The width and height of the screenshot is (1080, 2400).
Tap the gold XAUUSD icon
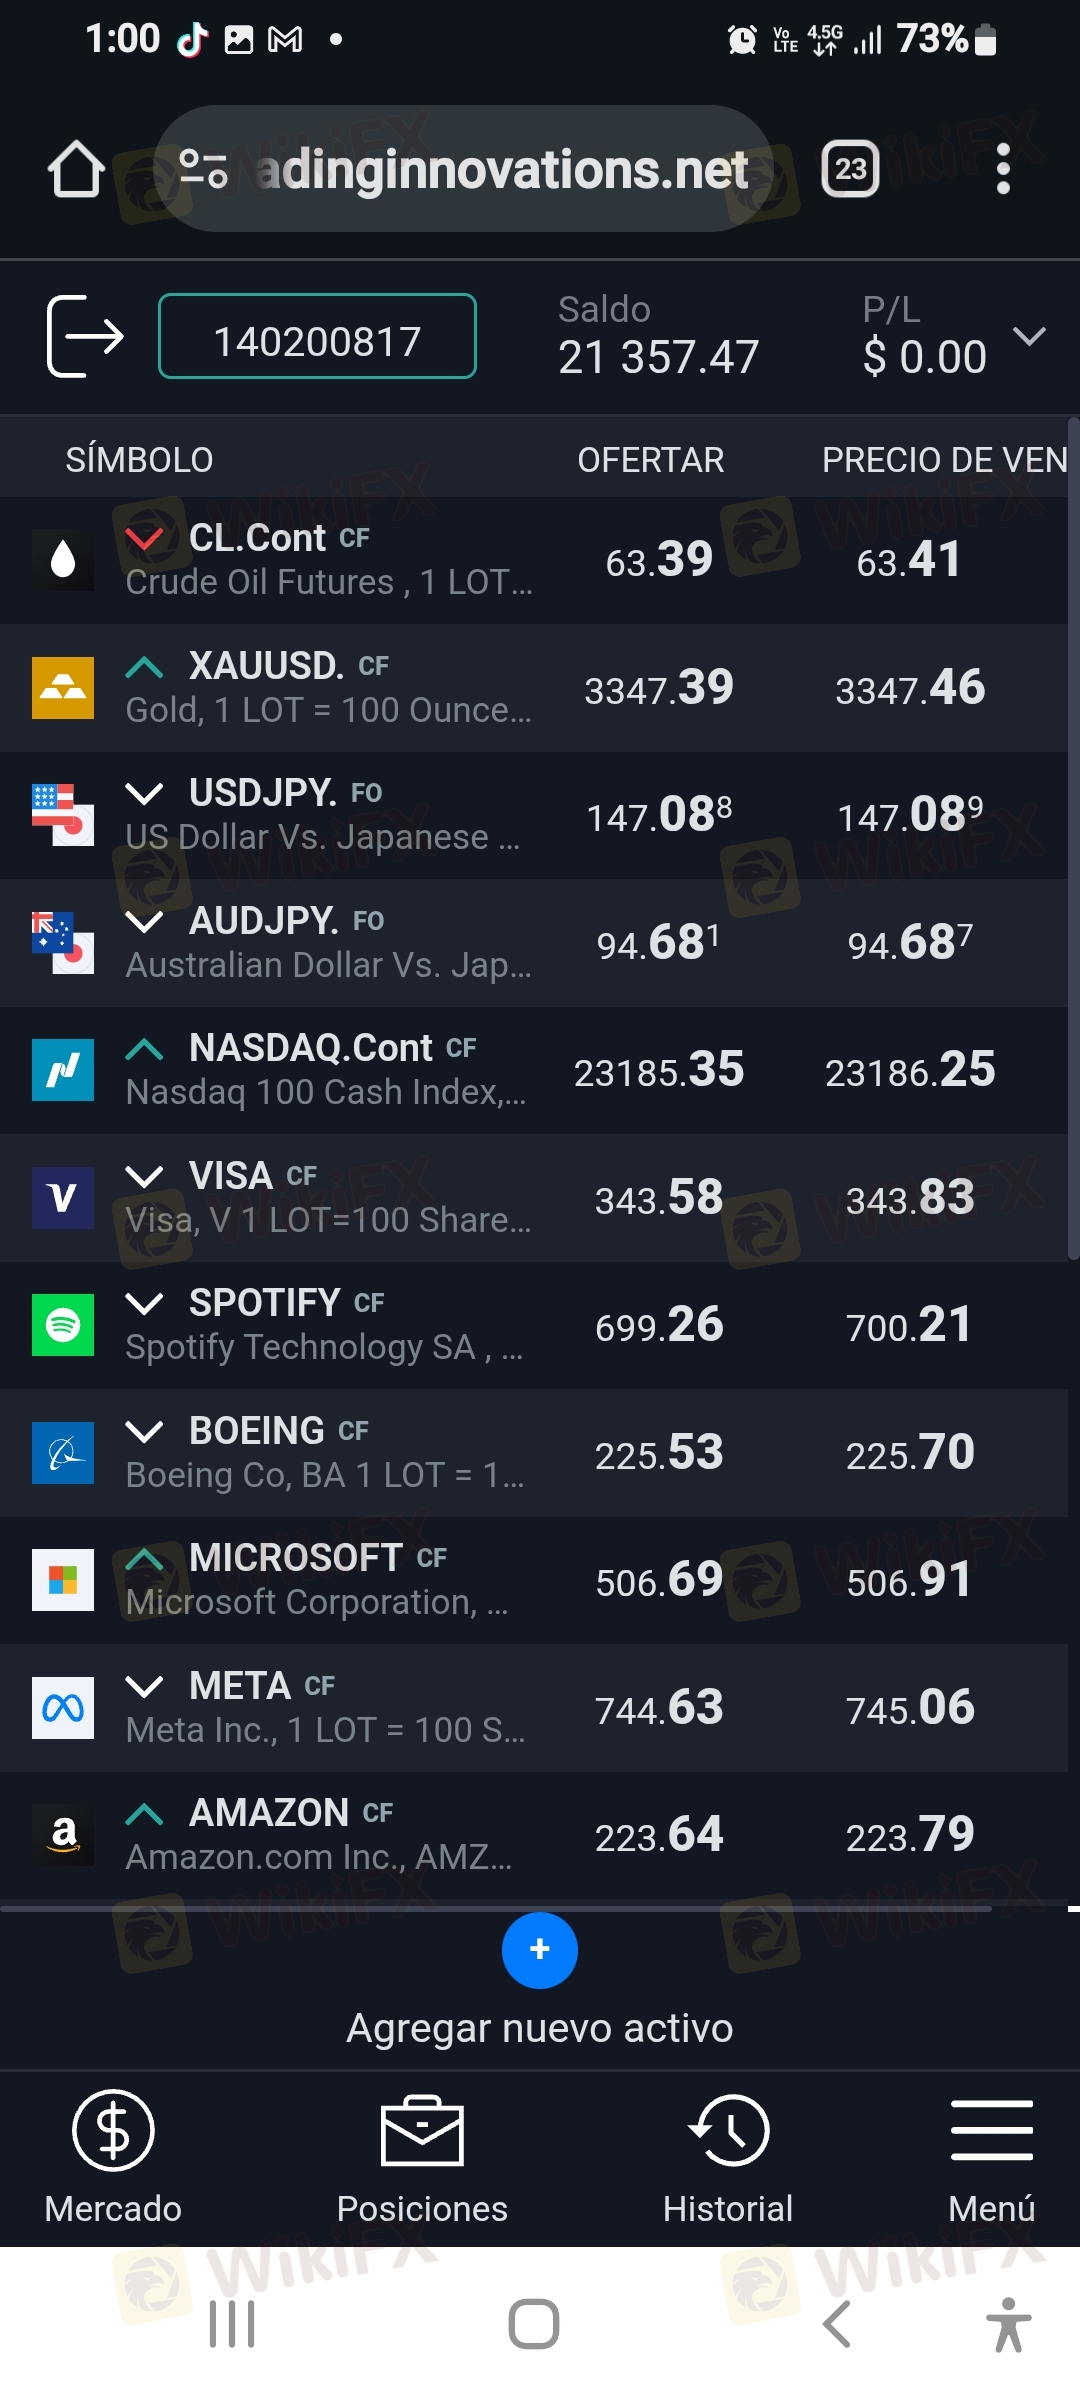pyautogui.click(x=63, y=687)
